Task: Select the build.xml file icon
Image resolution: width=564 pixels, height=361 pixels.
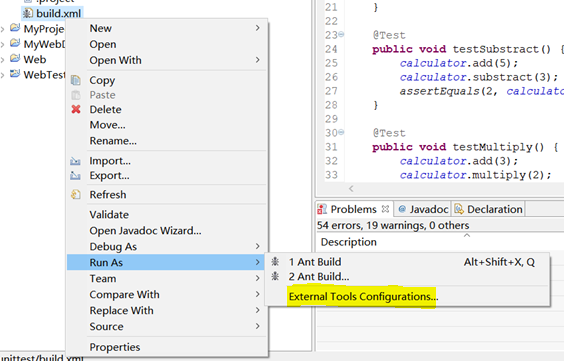Action: pyautogui.click(x=27, y=13)
